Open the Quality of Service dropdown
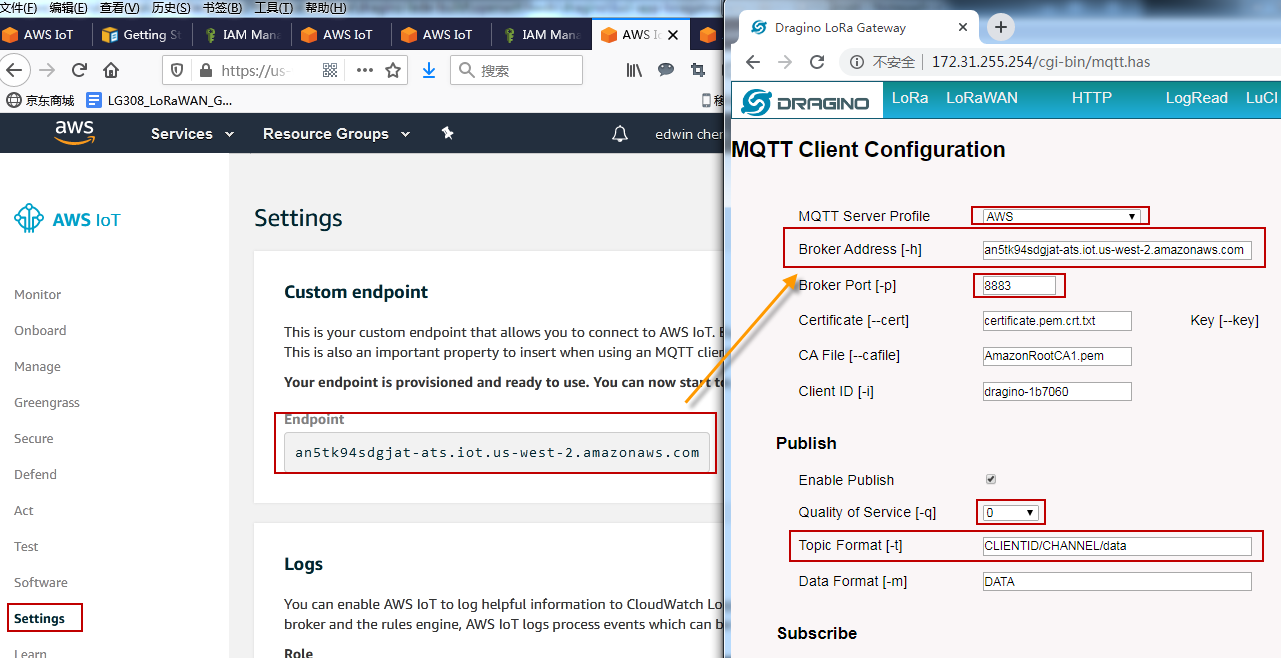 [1011, 512]
